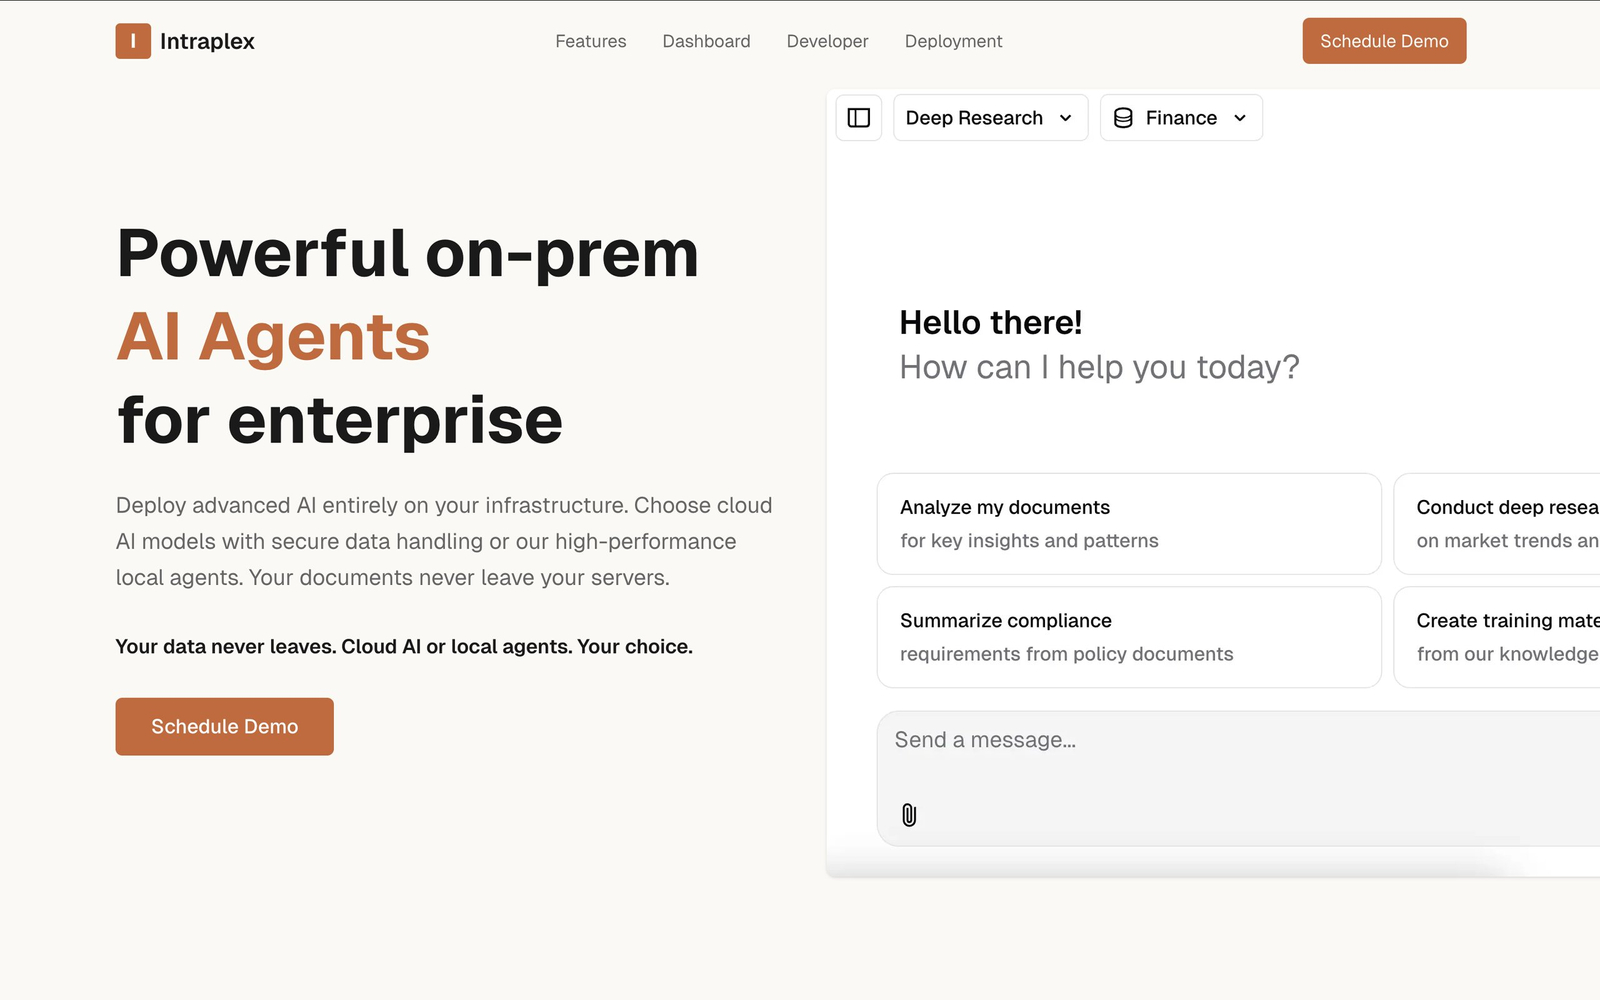Open the Features nav item
Screen dimensions: 1600x1000
point(591,41)
